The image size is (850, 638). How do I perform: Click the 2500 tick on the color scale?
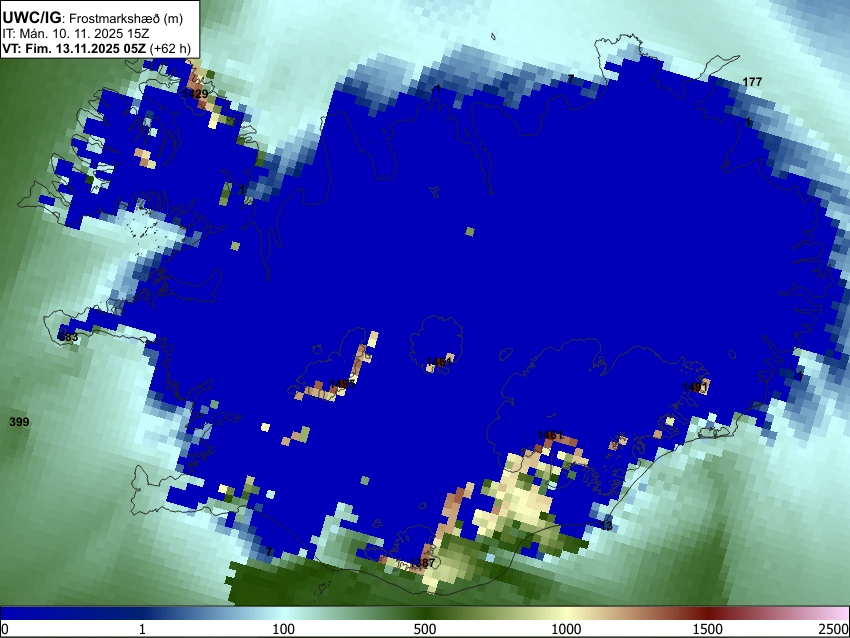click(834, 629)
